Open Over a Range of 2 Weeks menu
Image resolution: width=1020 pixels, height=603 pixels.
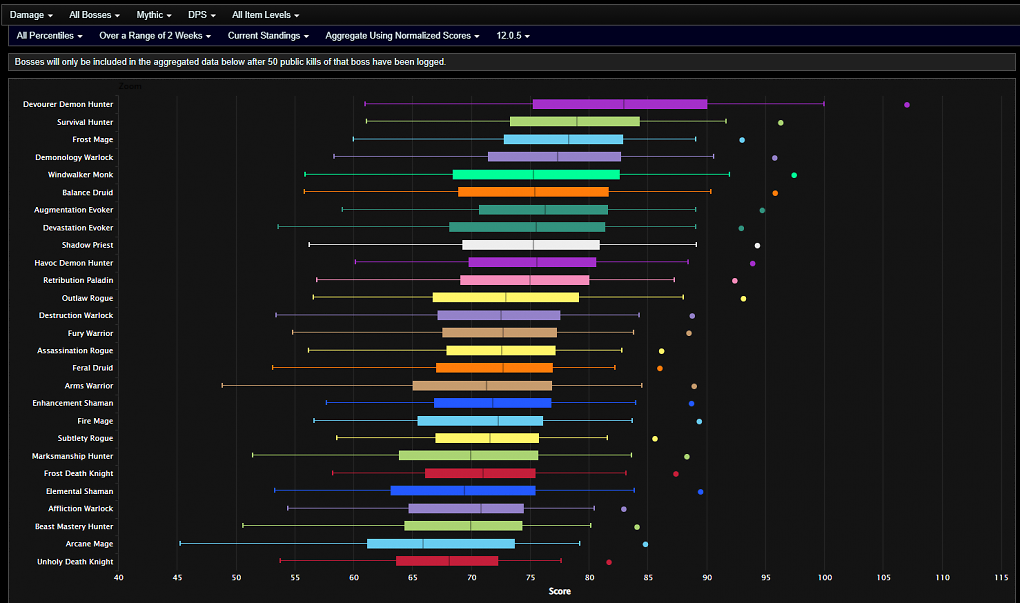tap(155, 36)
